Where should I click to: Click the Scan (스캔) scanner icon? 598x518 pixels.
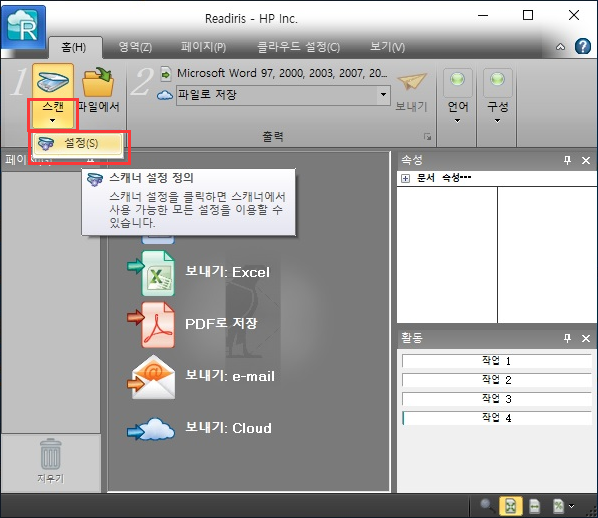click(53, 81)
